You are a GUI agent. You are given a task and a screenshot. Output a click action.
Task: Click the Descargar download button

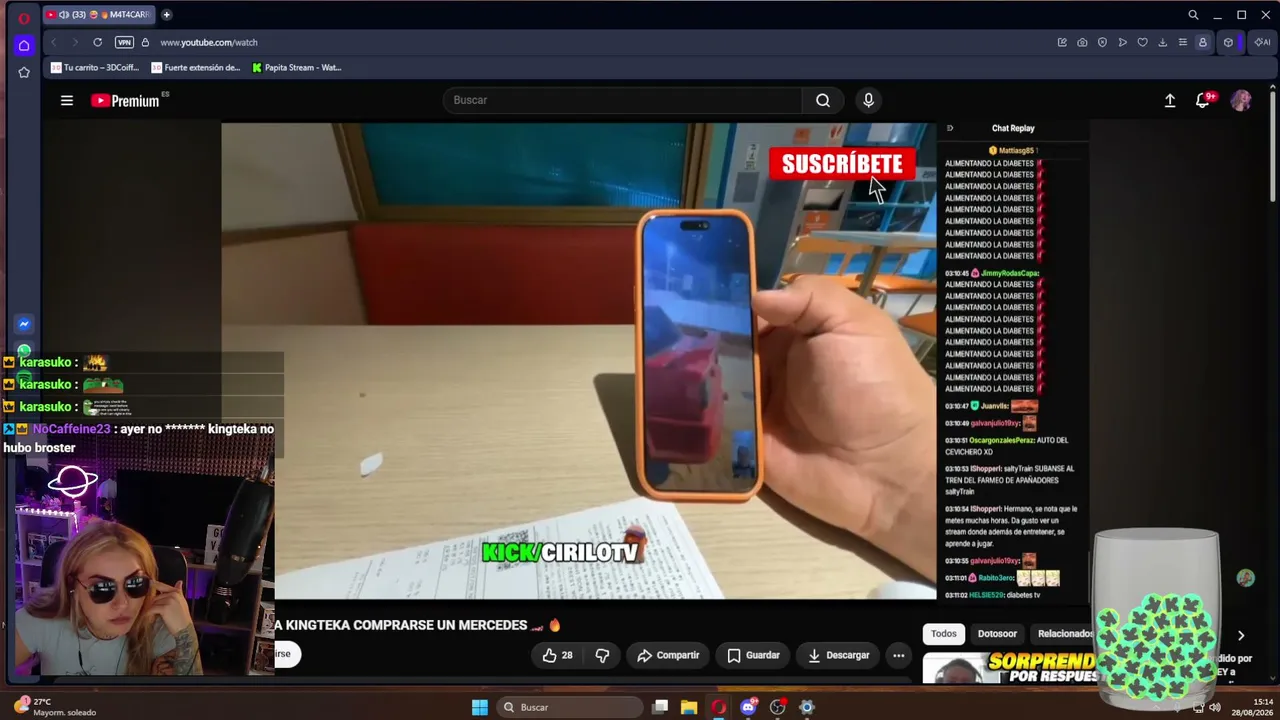point(838,655)
